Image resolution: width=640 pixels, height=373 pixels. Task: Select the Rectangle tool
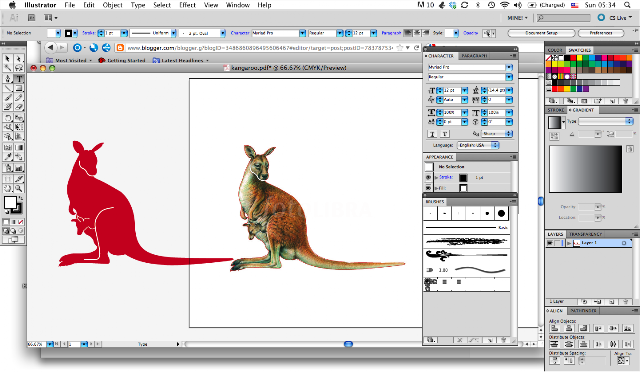coord(19,88)
